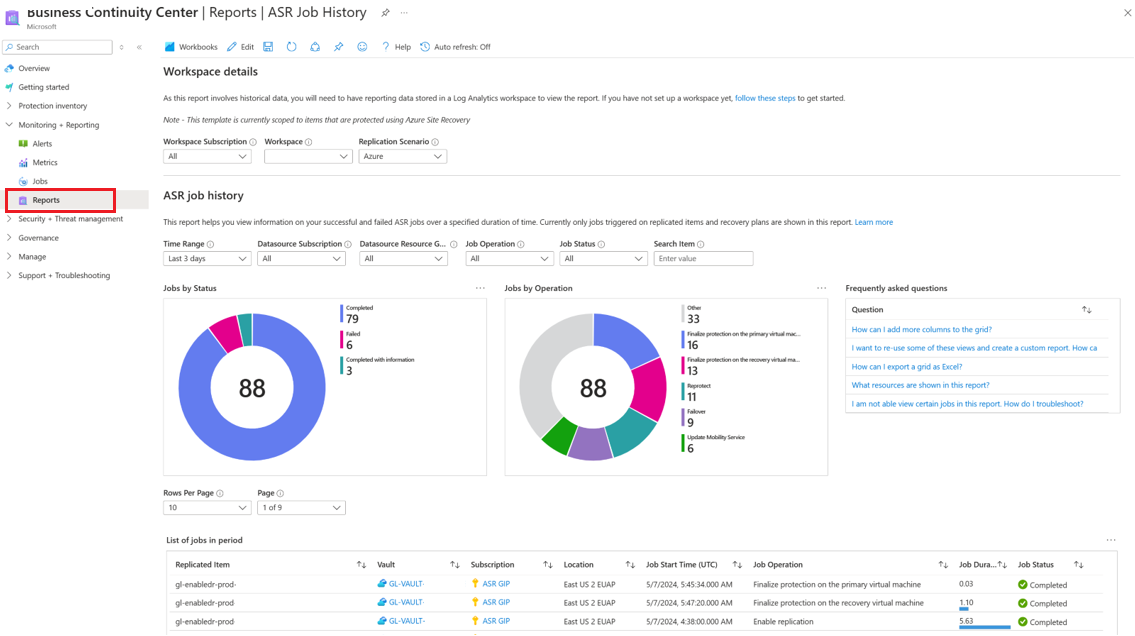The height and width of the screenshot is (636, 1135).
Task: Collapse the sidebar with the double chevron
Action: [x=139, y=47]
